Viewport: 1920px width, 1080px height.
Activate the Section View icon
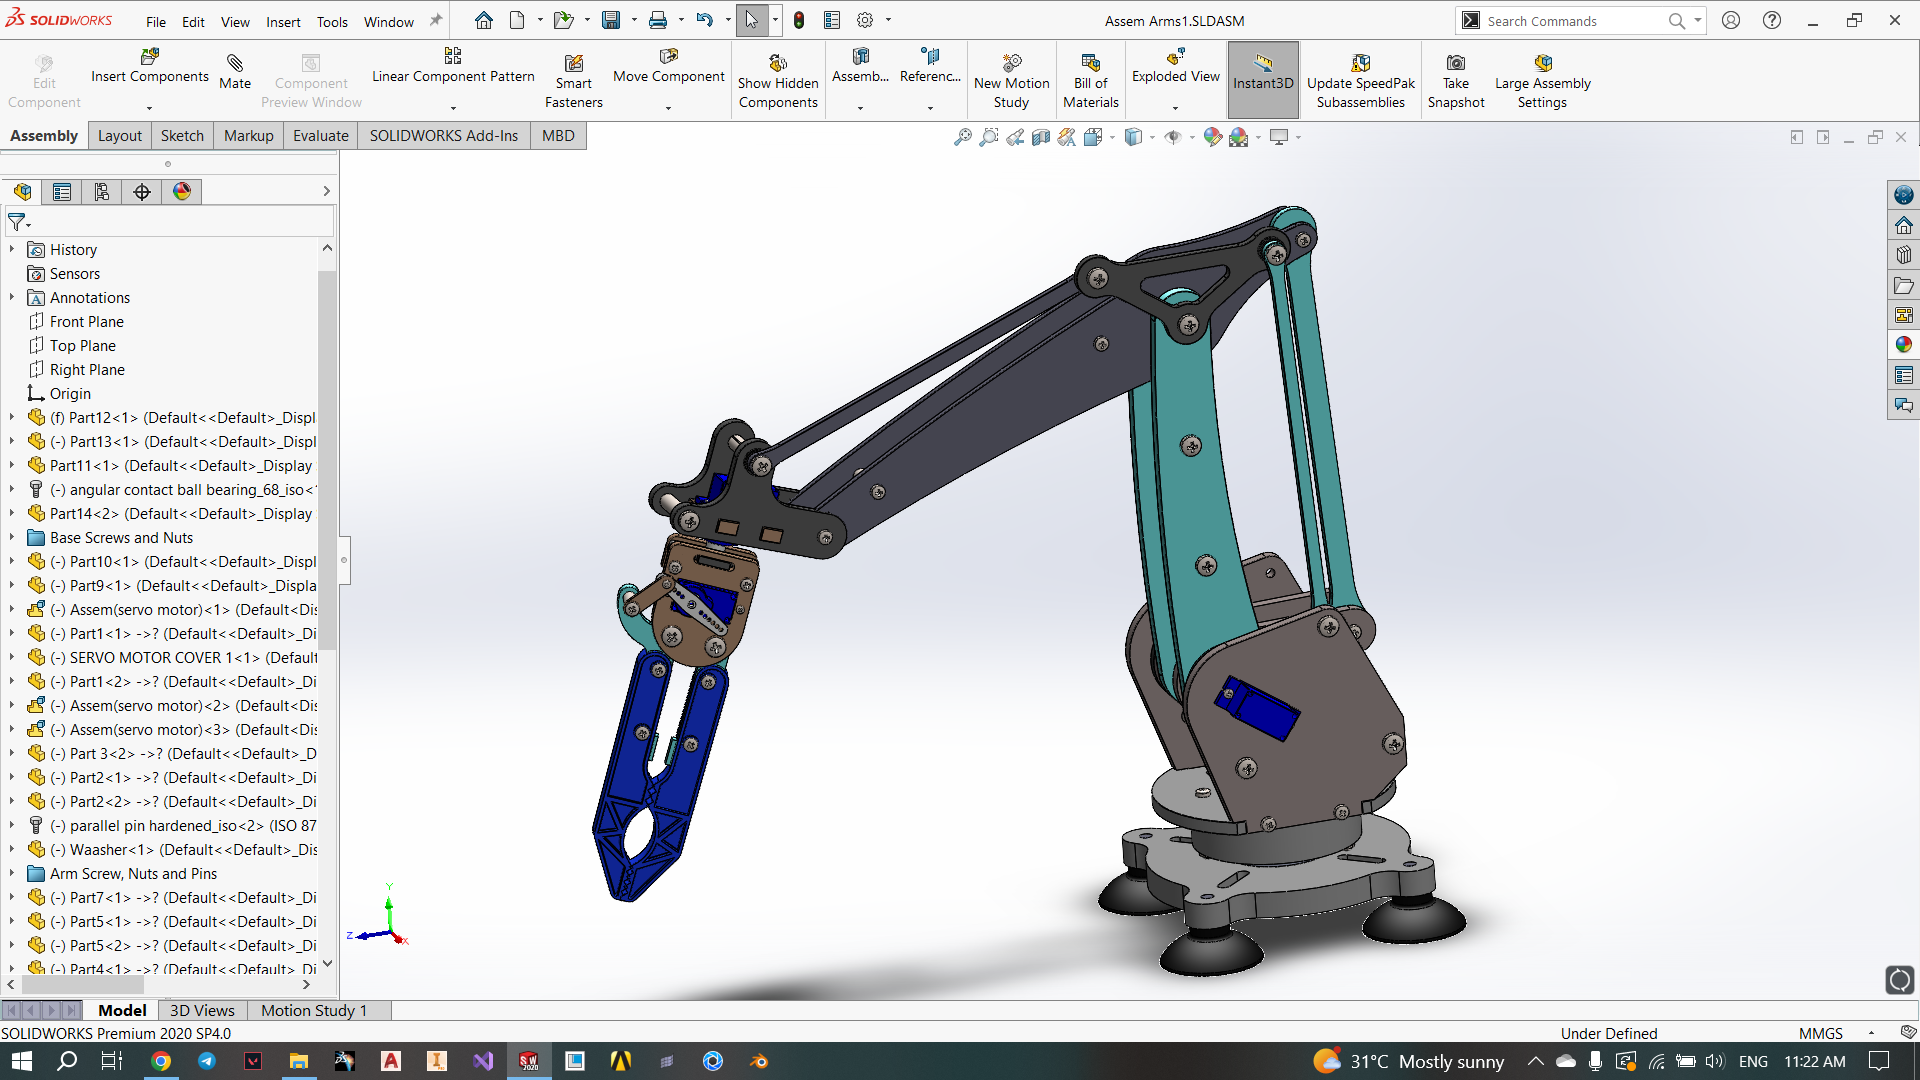1041,137
